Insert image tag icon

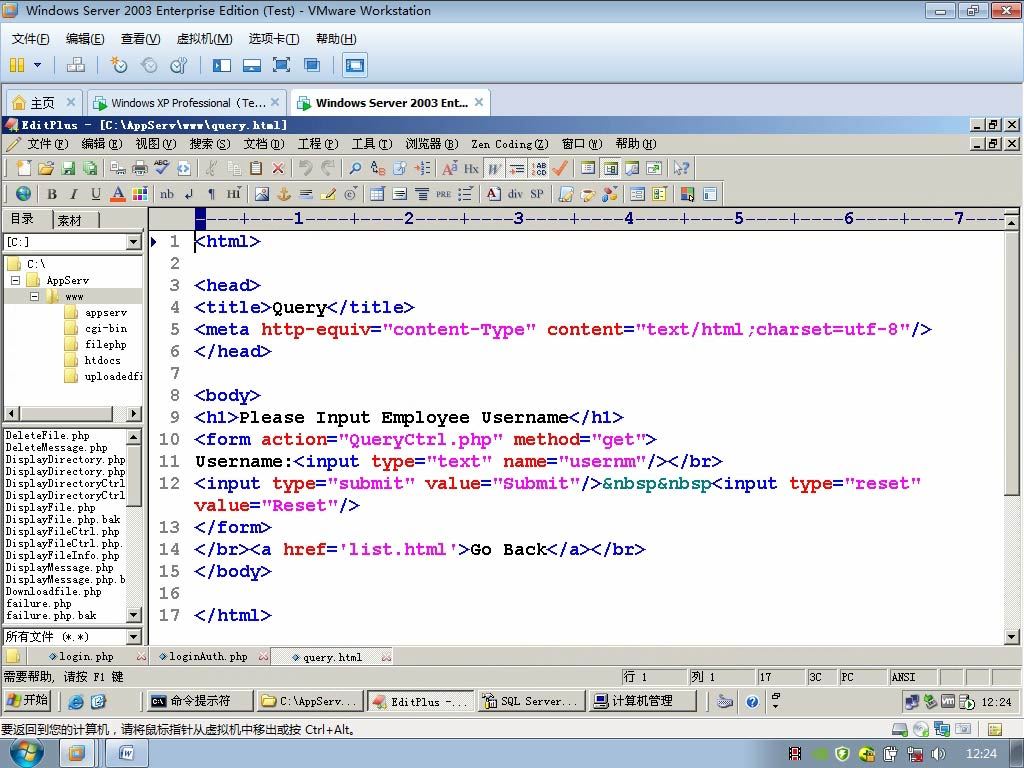tap(262, 194)
